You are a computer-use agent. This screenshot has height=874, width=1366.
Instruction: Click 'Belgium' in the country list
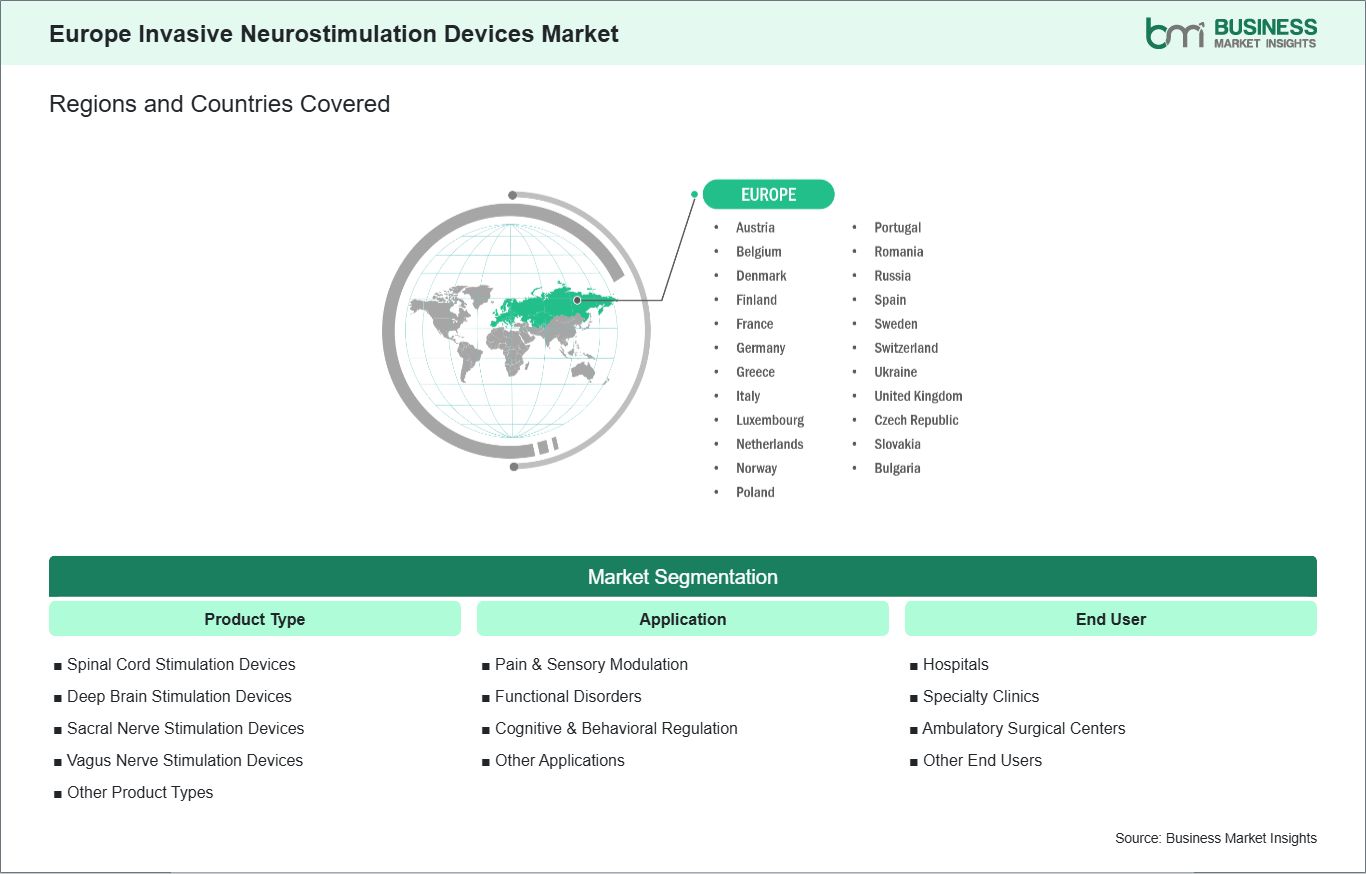(x=759, y=252)
